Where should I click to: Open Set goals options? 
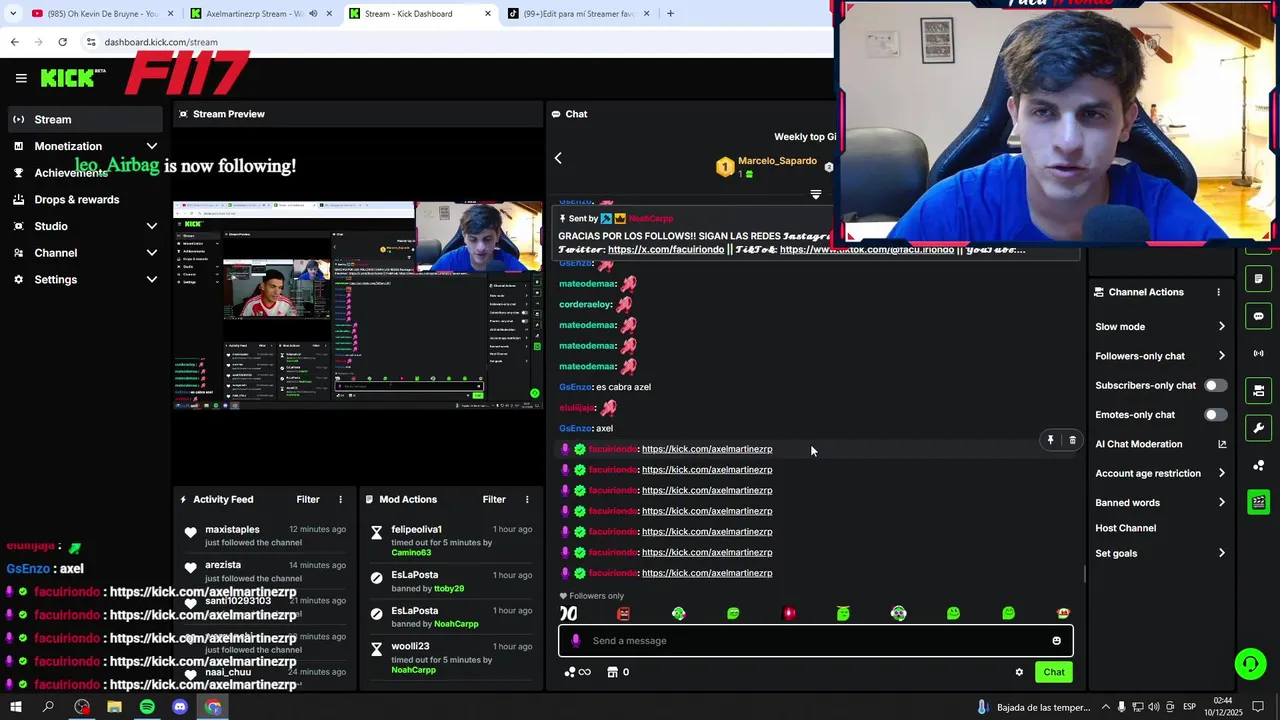click(1160, 553)
